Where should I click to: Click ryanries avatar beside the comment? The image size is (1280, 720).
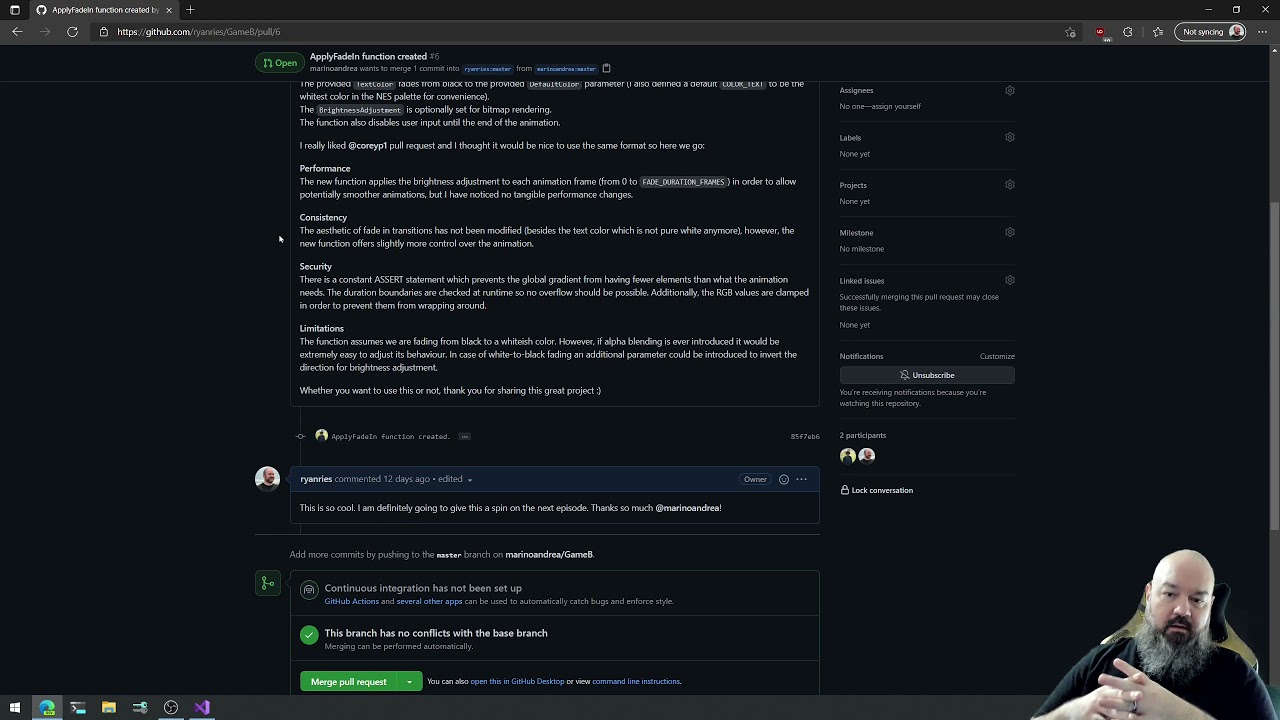click(267, 478)
